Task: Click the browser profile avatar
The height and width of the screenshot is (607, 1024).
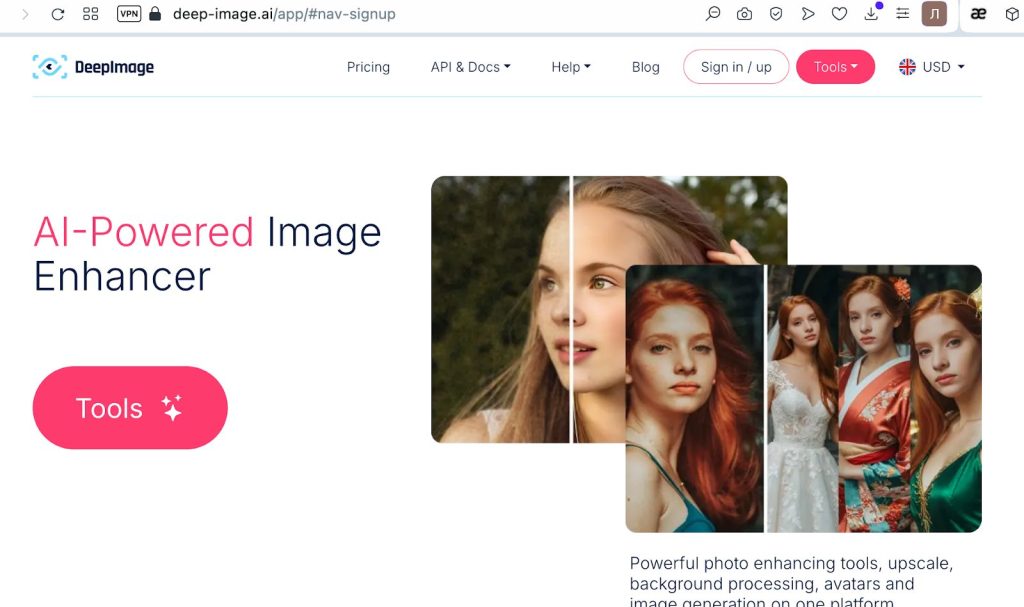Action: point(934,14)
